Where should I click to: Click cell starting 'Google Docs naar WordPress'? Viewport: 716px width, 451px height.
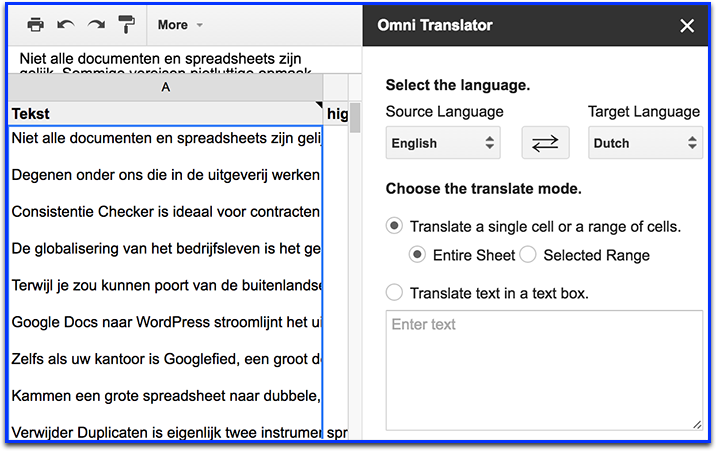pos(166,322)
